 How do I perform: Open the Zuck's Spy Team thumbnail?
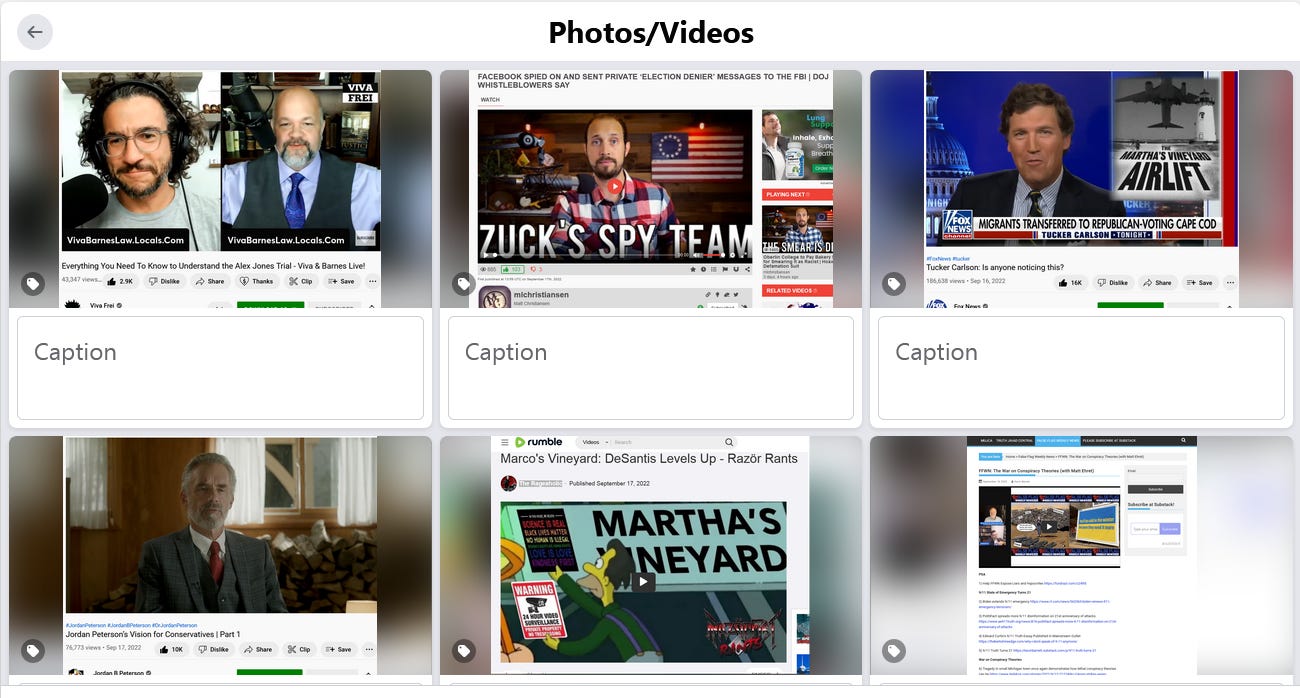pyautogui.click(x=650, y=189)
